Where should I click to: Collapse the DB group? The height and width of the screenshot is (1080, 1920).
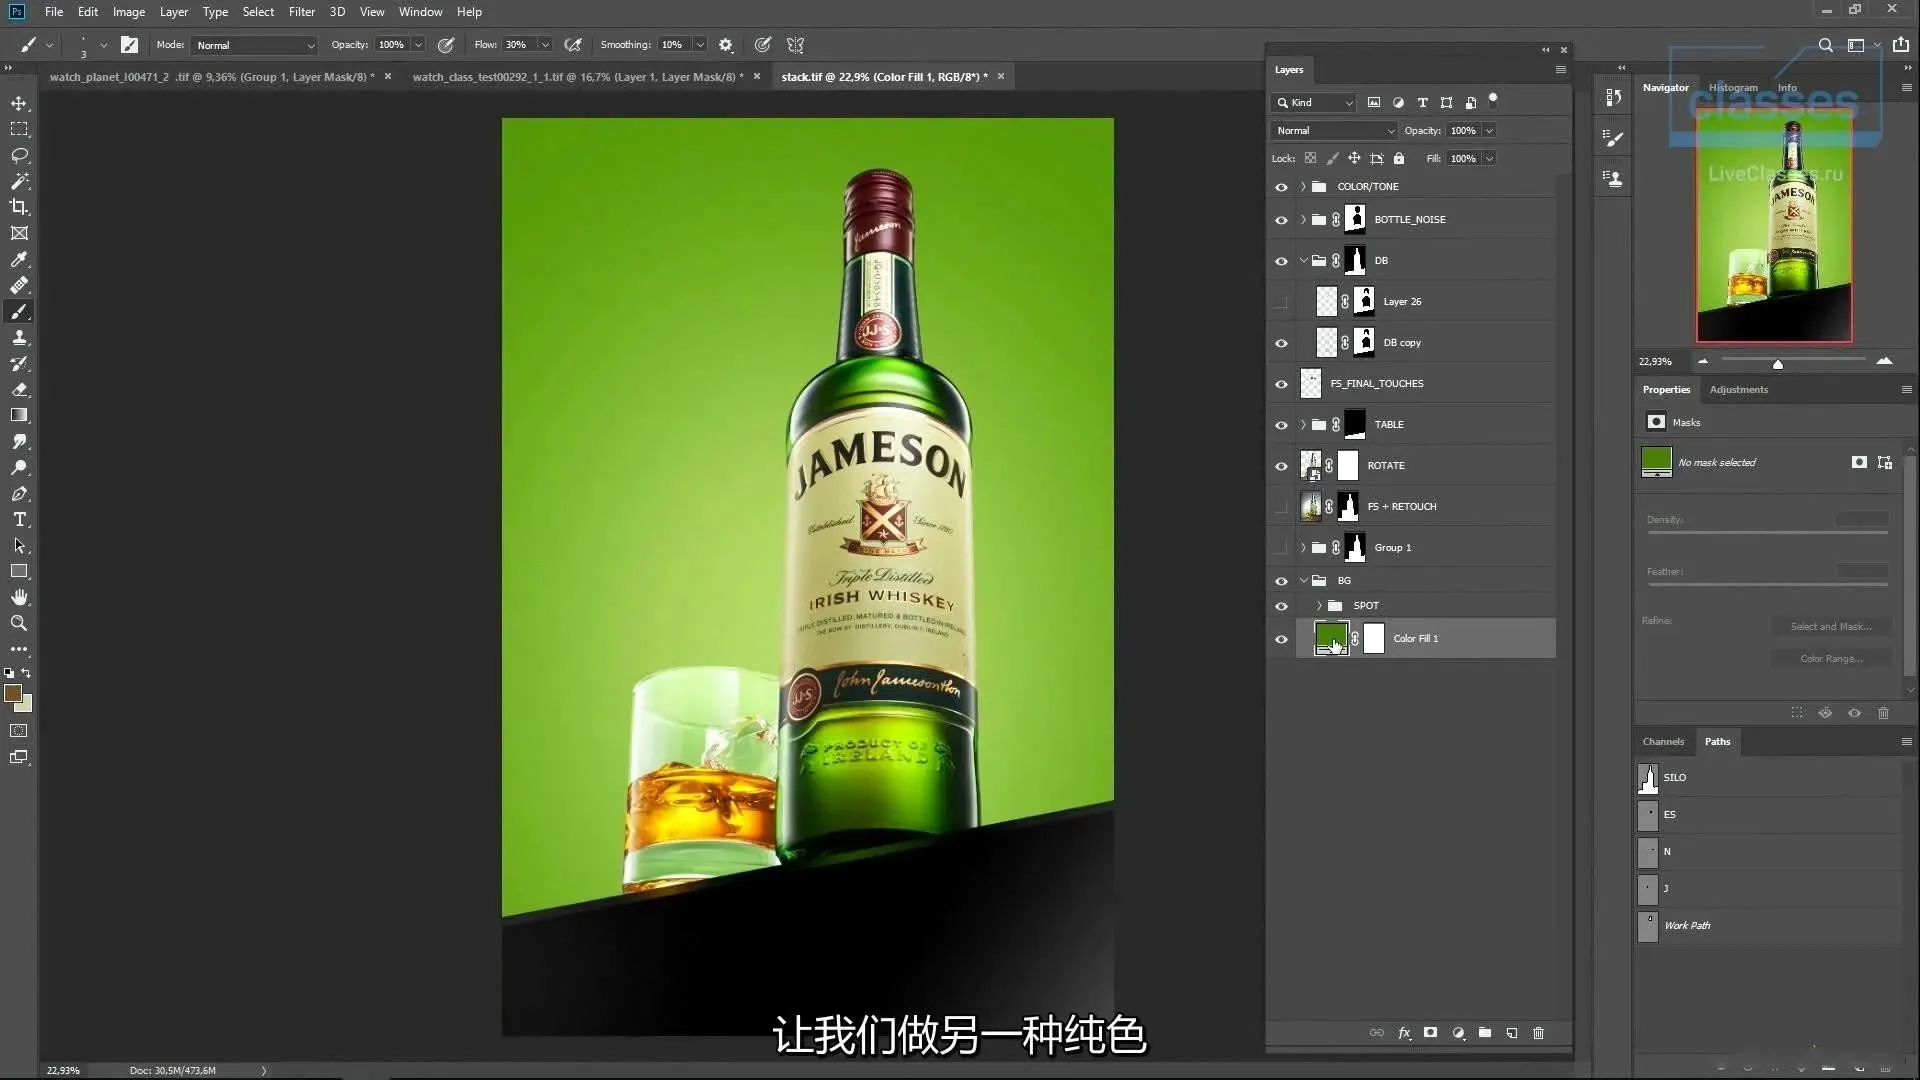1303,261
